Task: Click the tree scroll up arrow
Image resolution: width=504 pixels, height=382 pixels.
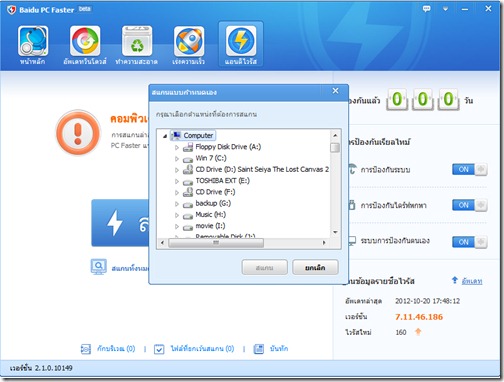Action: coord(335,135)
